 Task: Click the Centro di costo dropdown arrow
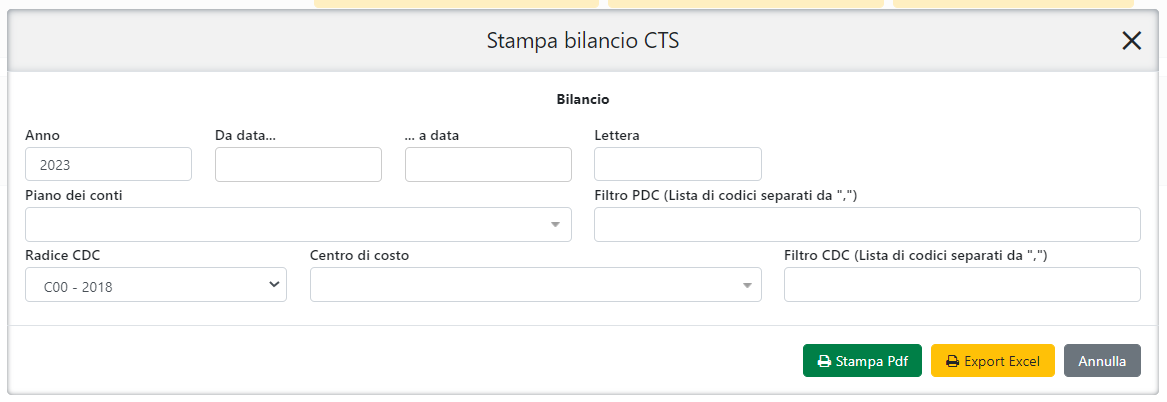(x=746, y=286)
